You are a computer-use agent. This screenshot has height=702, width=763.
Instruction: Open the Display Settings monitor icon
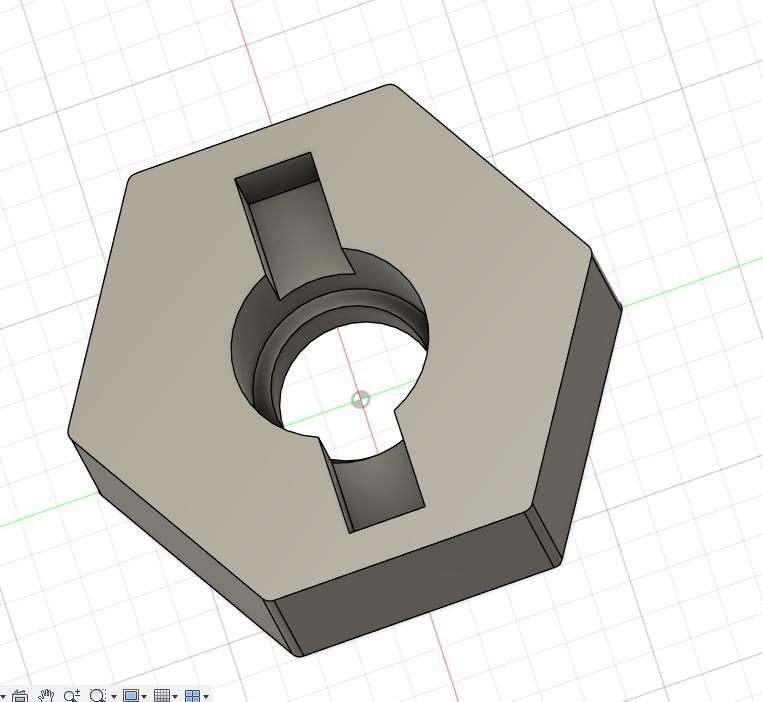pos(131,696)
